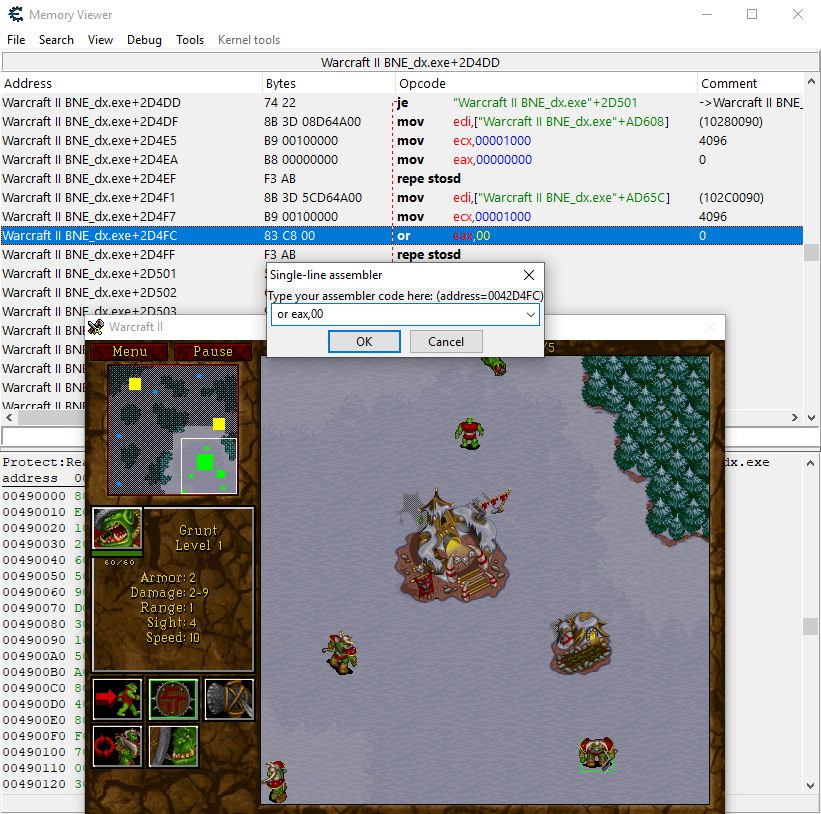Select the row at address +2D4E5

pos(402,140)
